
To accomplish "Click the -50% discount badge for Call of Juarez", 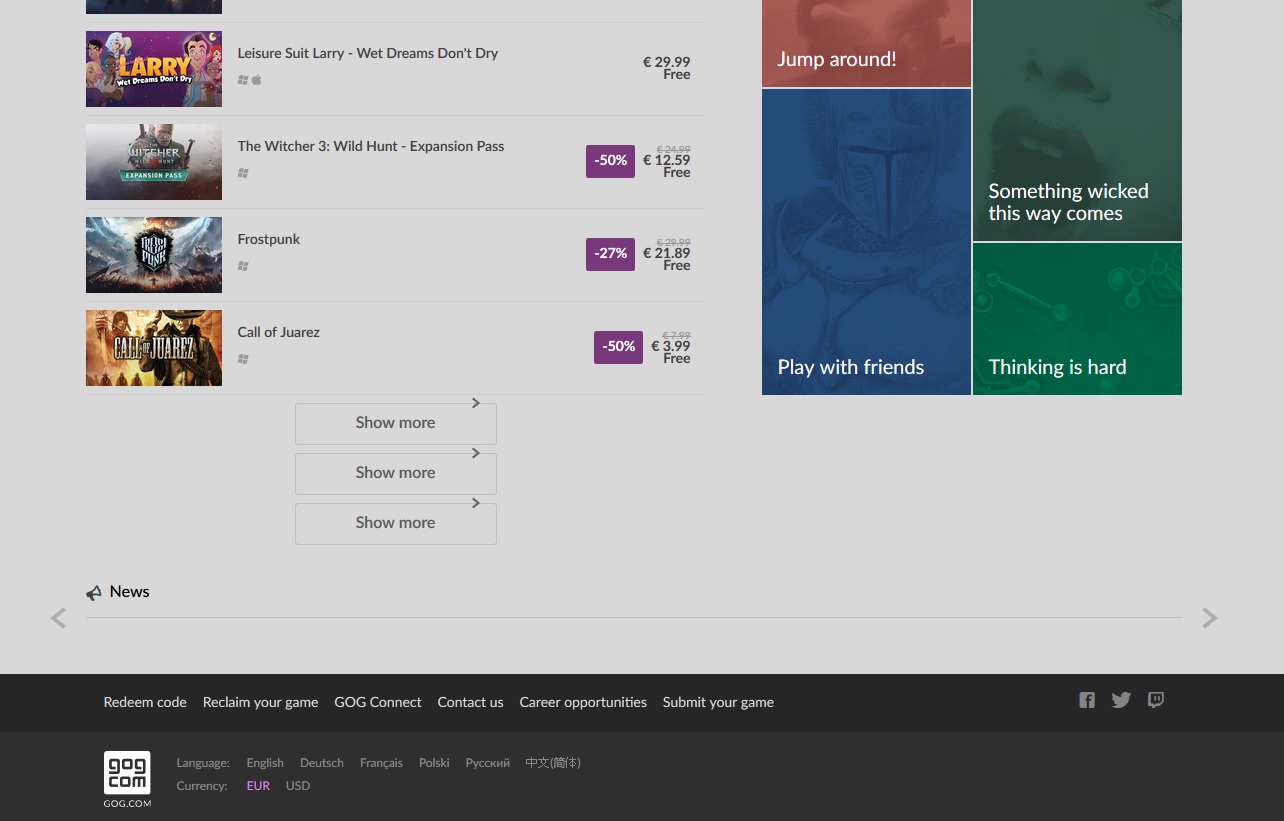I will tap(618, 347).
